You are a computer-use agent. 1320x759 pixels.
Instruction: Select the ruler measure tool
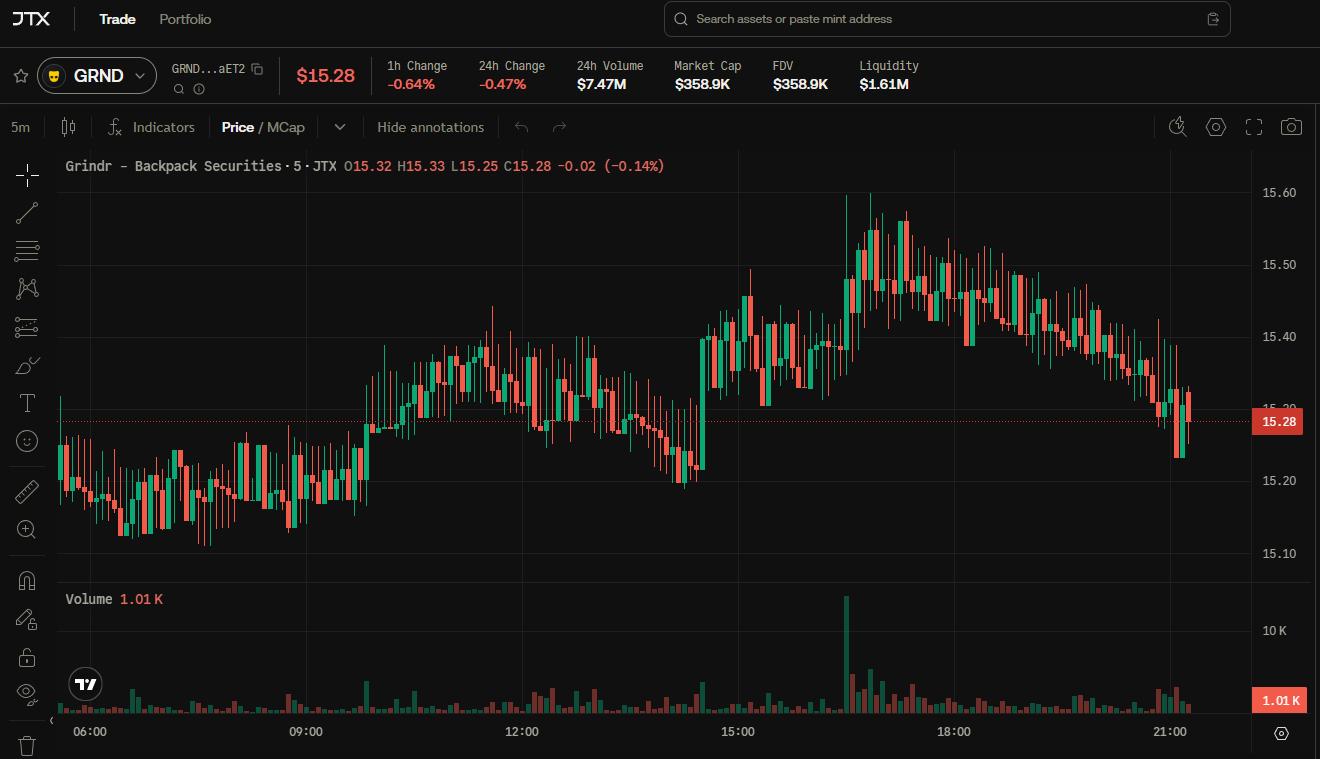pos(27,492)
